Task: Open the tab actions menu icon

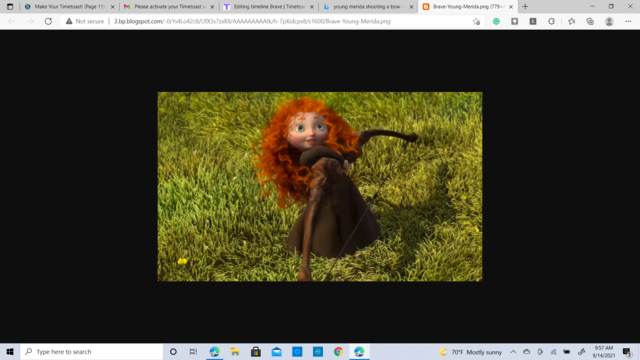Action: point(10,7)
